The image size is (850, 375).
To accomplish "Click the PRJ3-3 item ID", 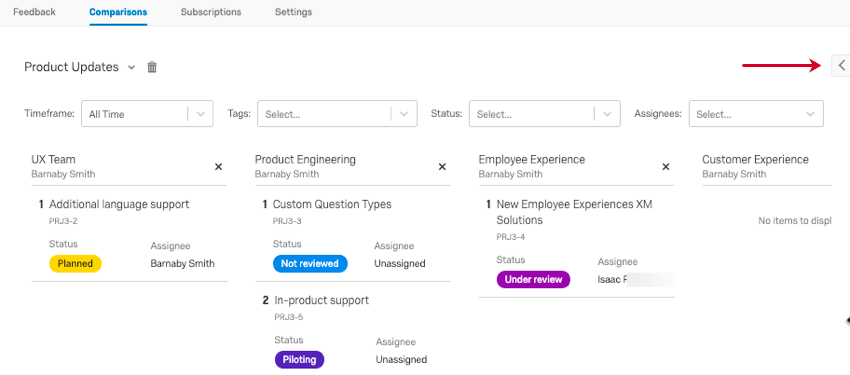I will pos(287,221).
